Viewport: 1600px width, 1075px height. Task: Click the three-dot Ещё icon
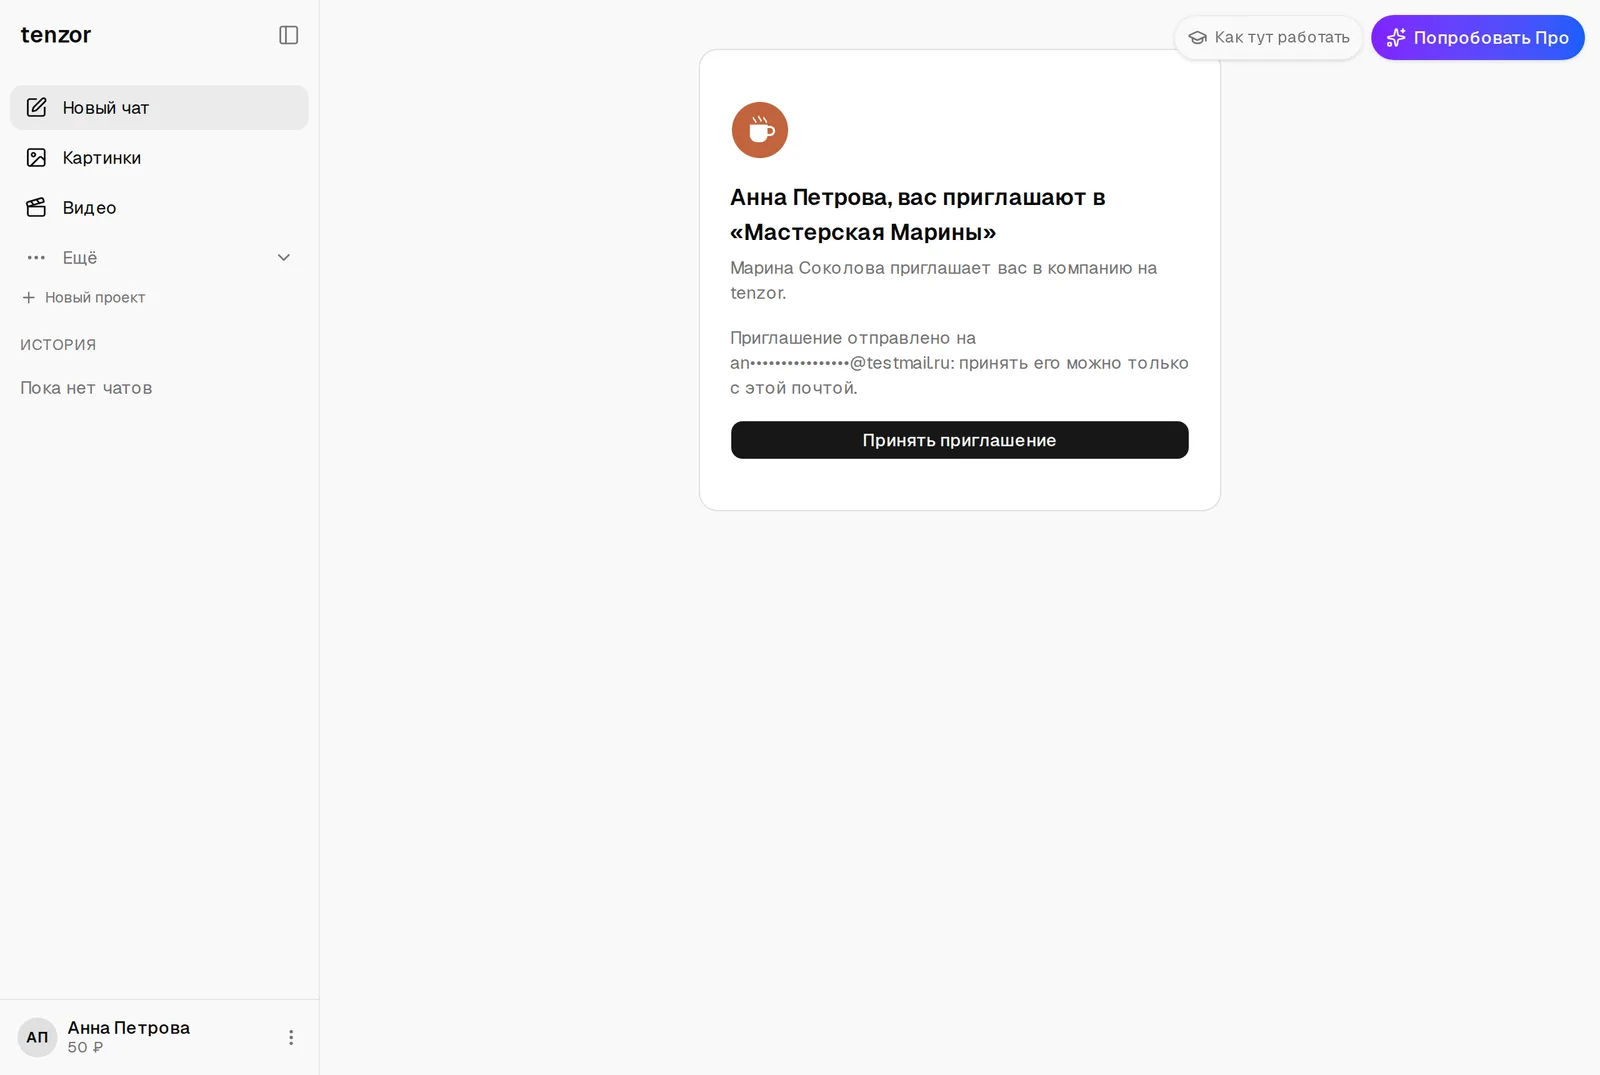[36, 257]
